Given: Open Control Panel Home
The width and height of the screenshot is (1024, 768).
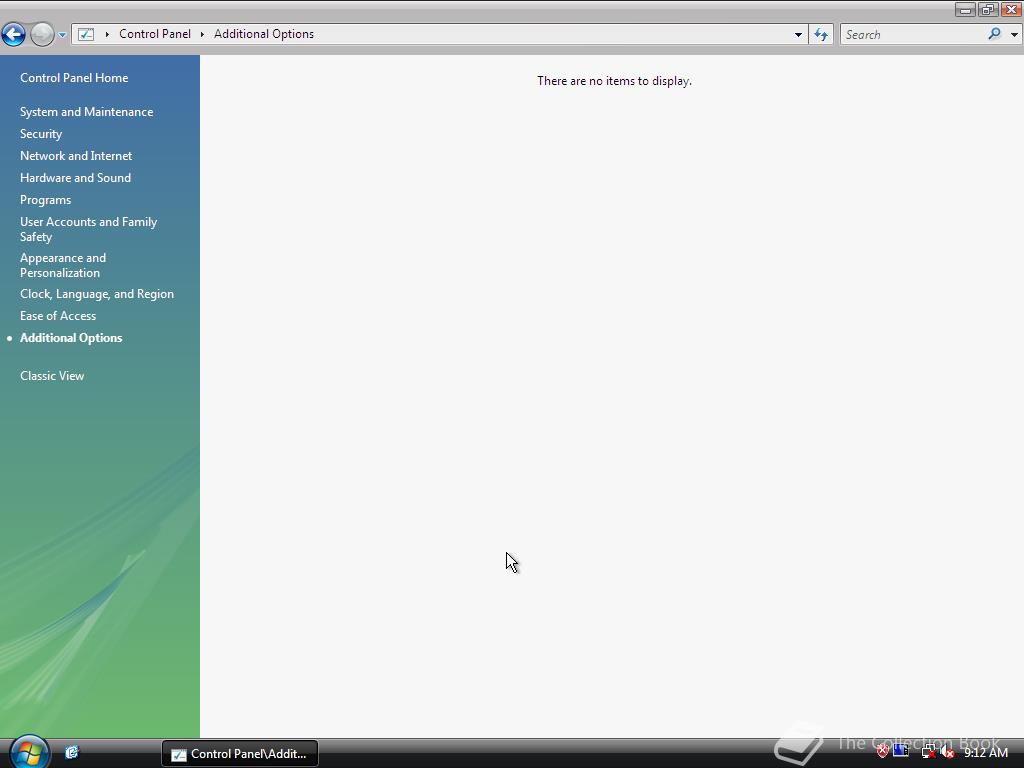Looking at the screenshot, I should [74, 78].
